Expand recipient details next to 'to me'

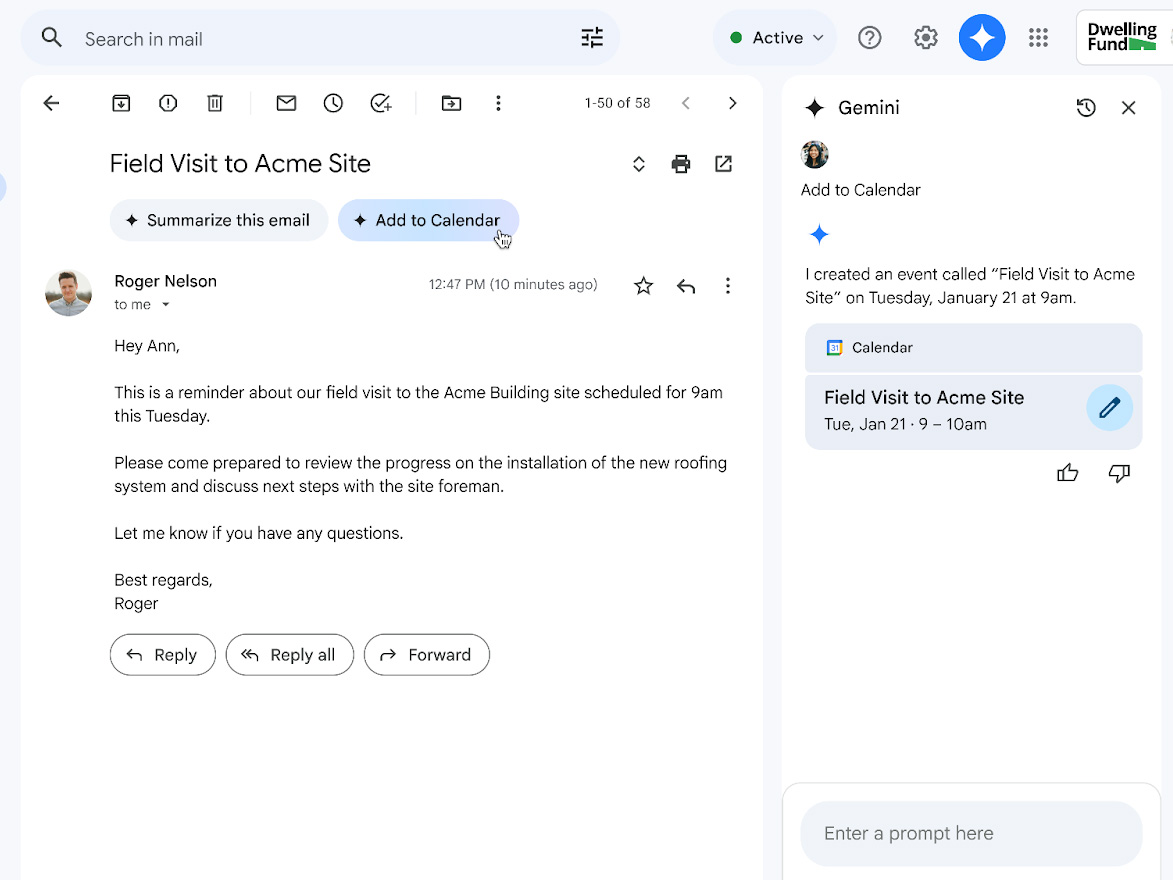click(x=166, y=305)
